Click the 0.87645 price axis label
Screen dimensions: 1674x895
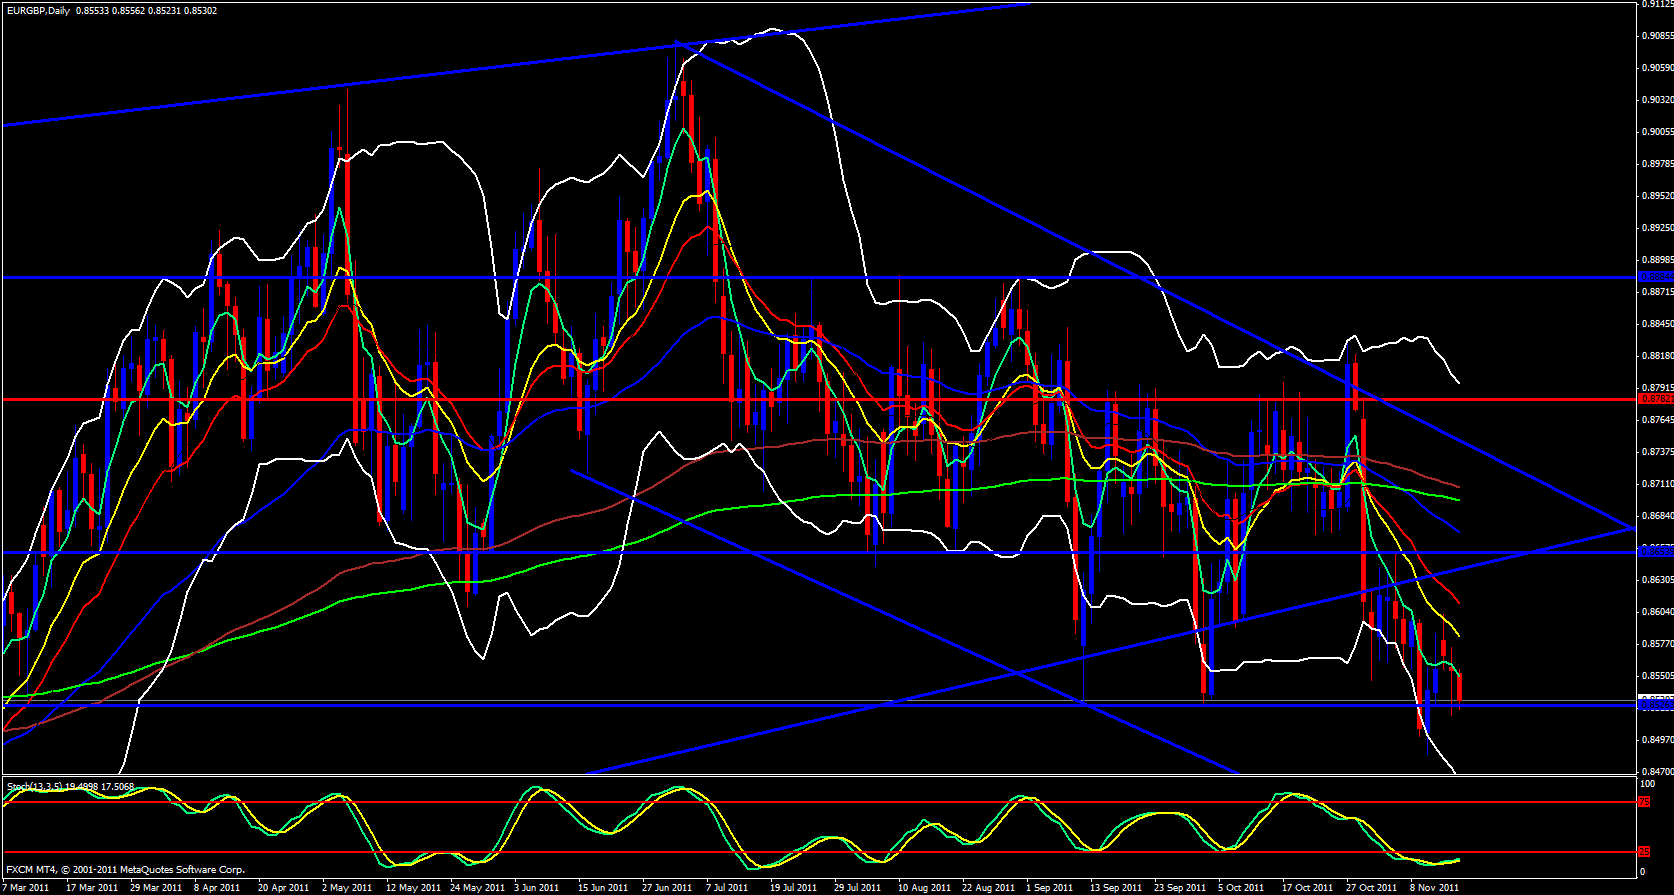pos(1657,420)
